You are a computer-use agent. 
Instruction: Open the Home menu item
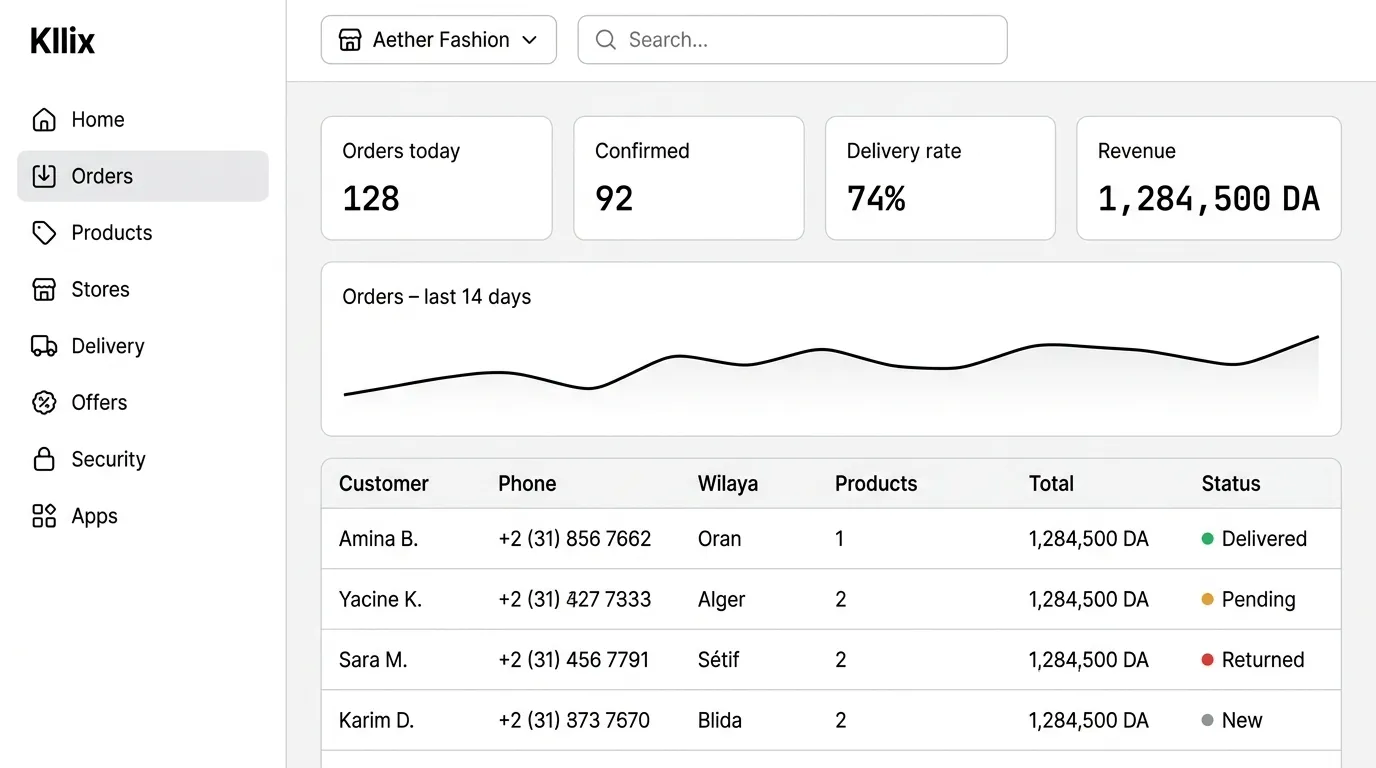[143, 120]
